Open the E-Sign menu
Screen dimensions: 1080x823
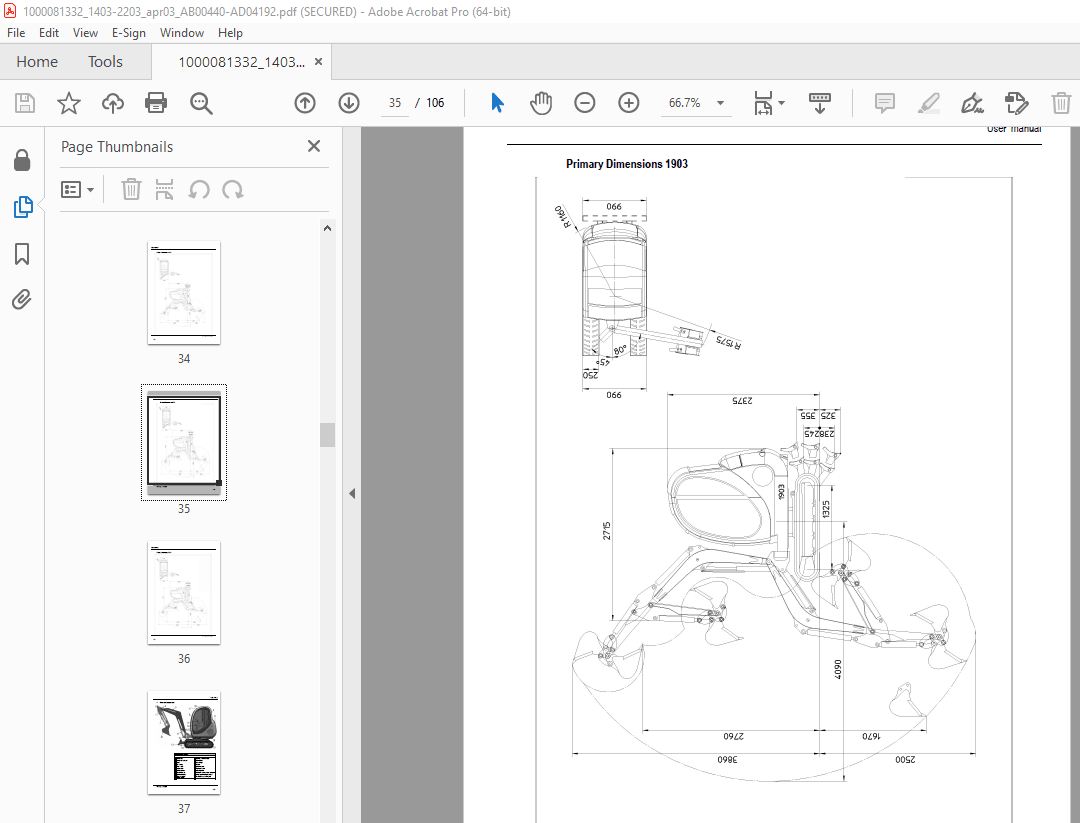129,32
